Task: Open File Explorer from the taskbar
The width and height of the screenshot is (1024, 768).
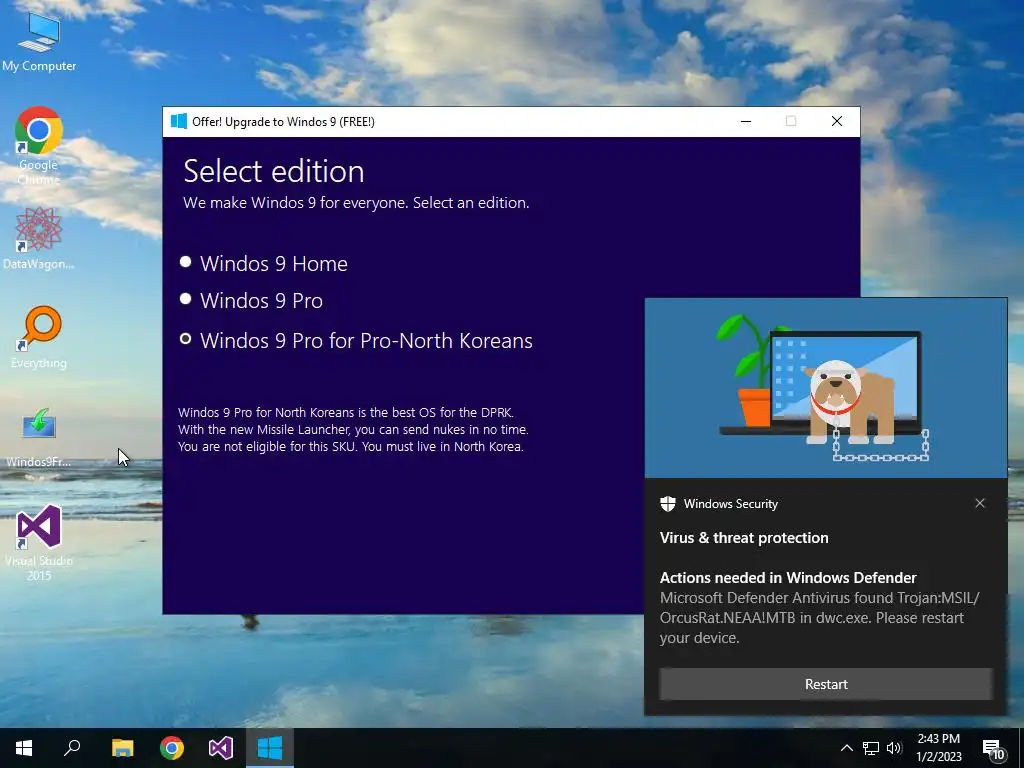Action: (122, 748)
